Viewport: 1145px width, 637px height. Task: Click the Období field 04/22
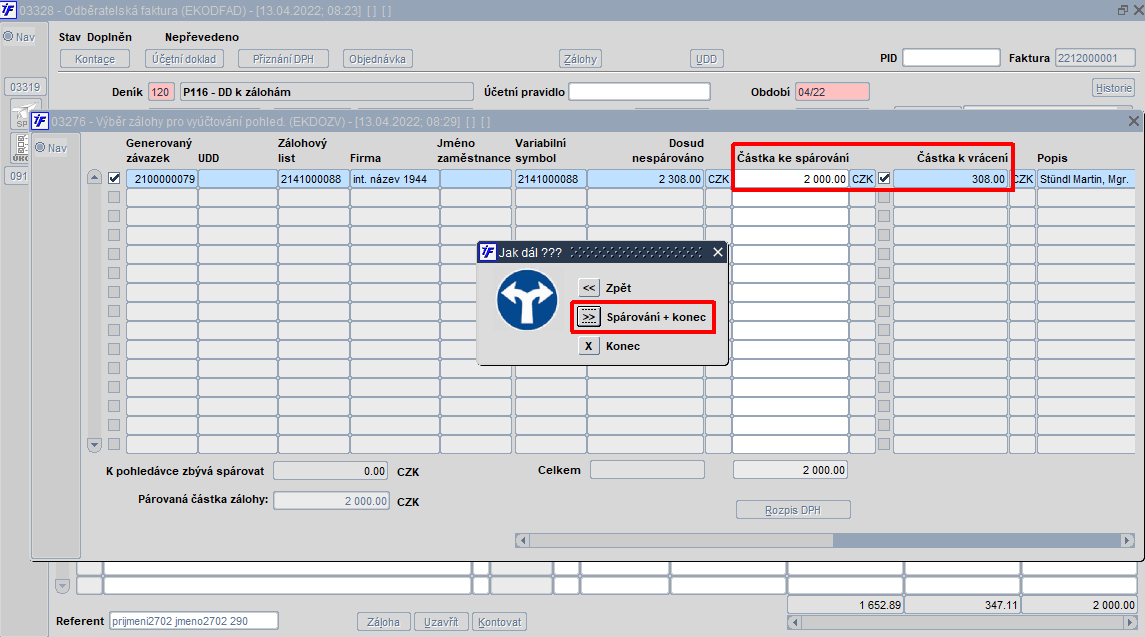(x=832, y=92)
